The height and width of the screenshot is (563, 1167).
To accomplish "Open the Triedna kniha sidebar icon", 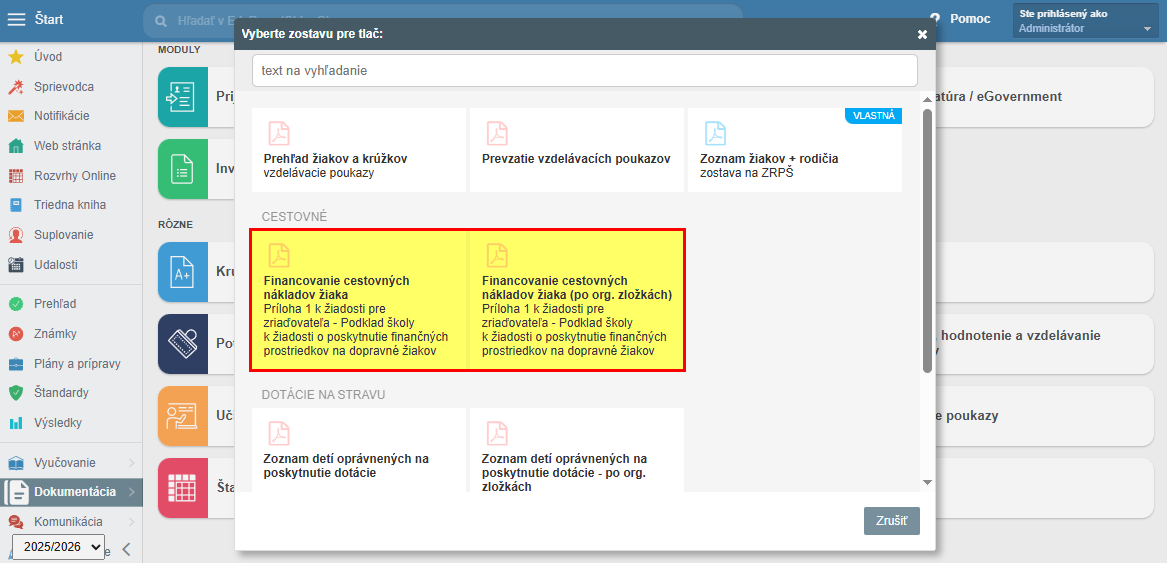I will point(16,205).
